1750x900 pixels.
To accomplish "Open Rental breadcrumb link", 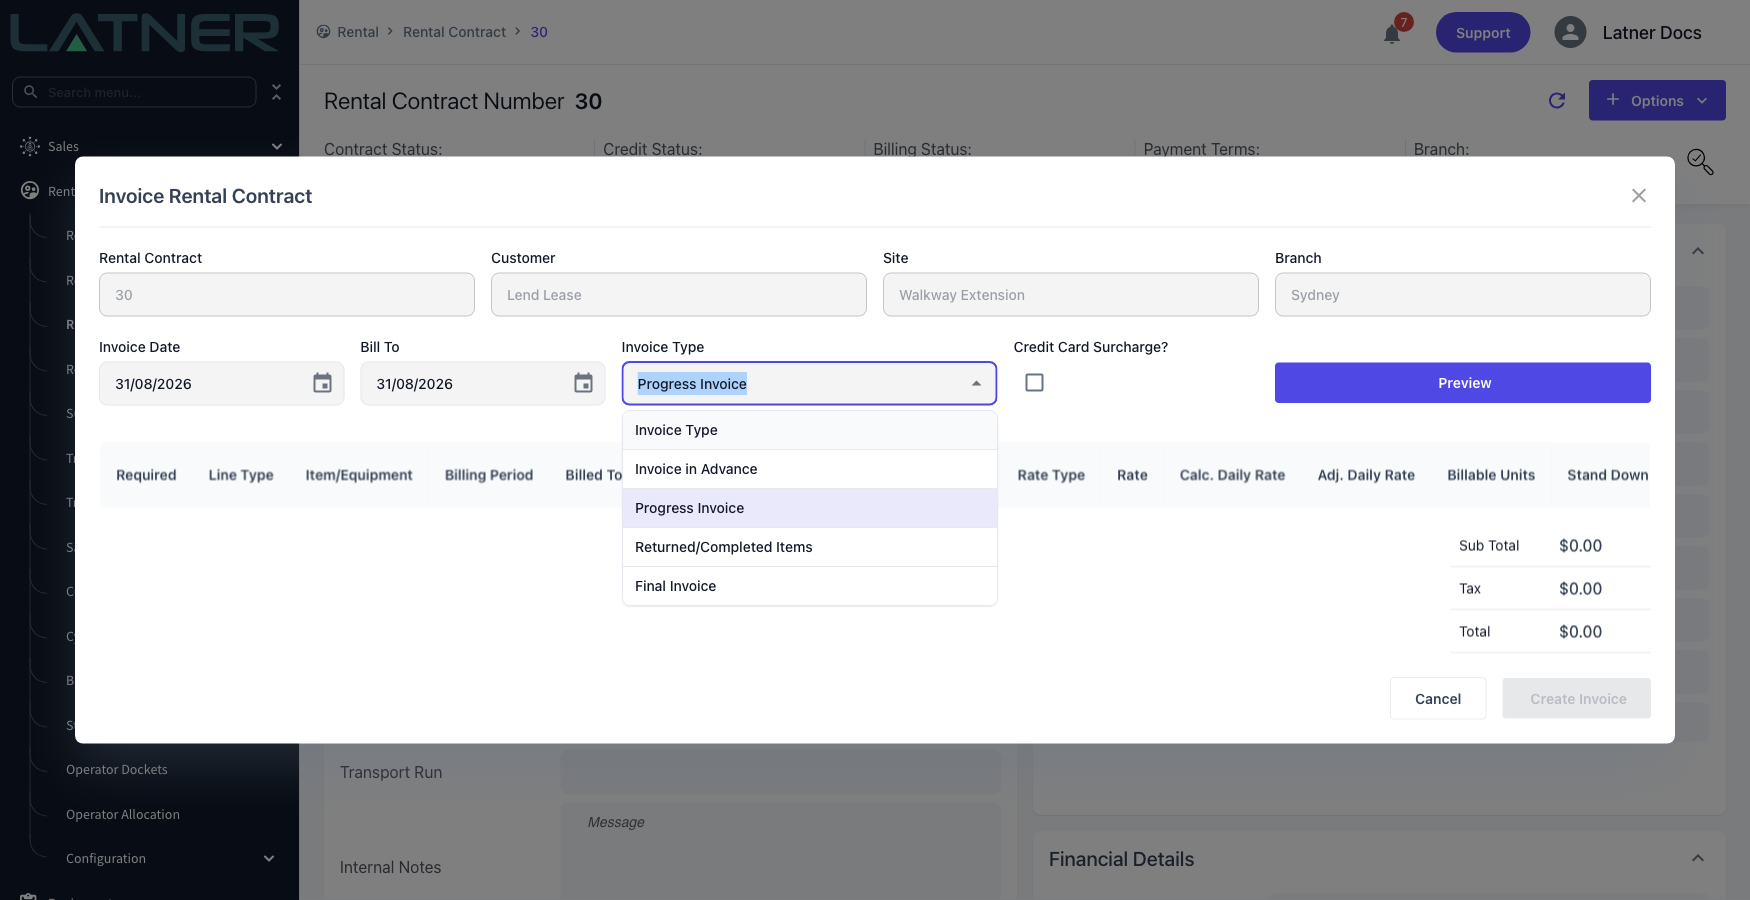I will (358, 32).
